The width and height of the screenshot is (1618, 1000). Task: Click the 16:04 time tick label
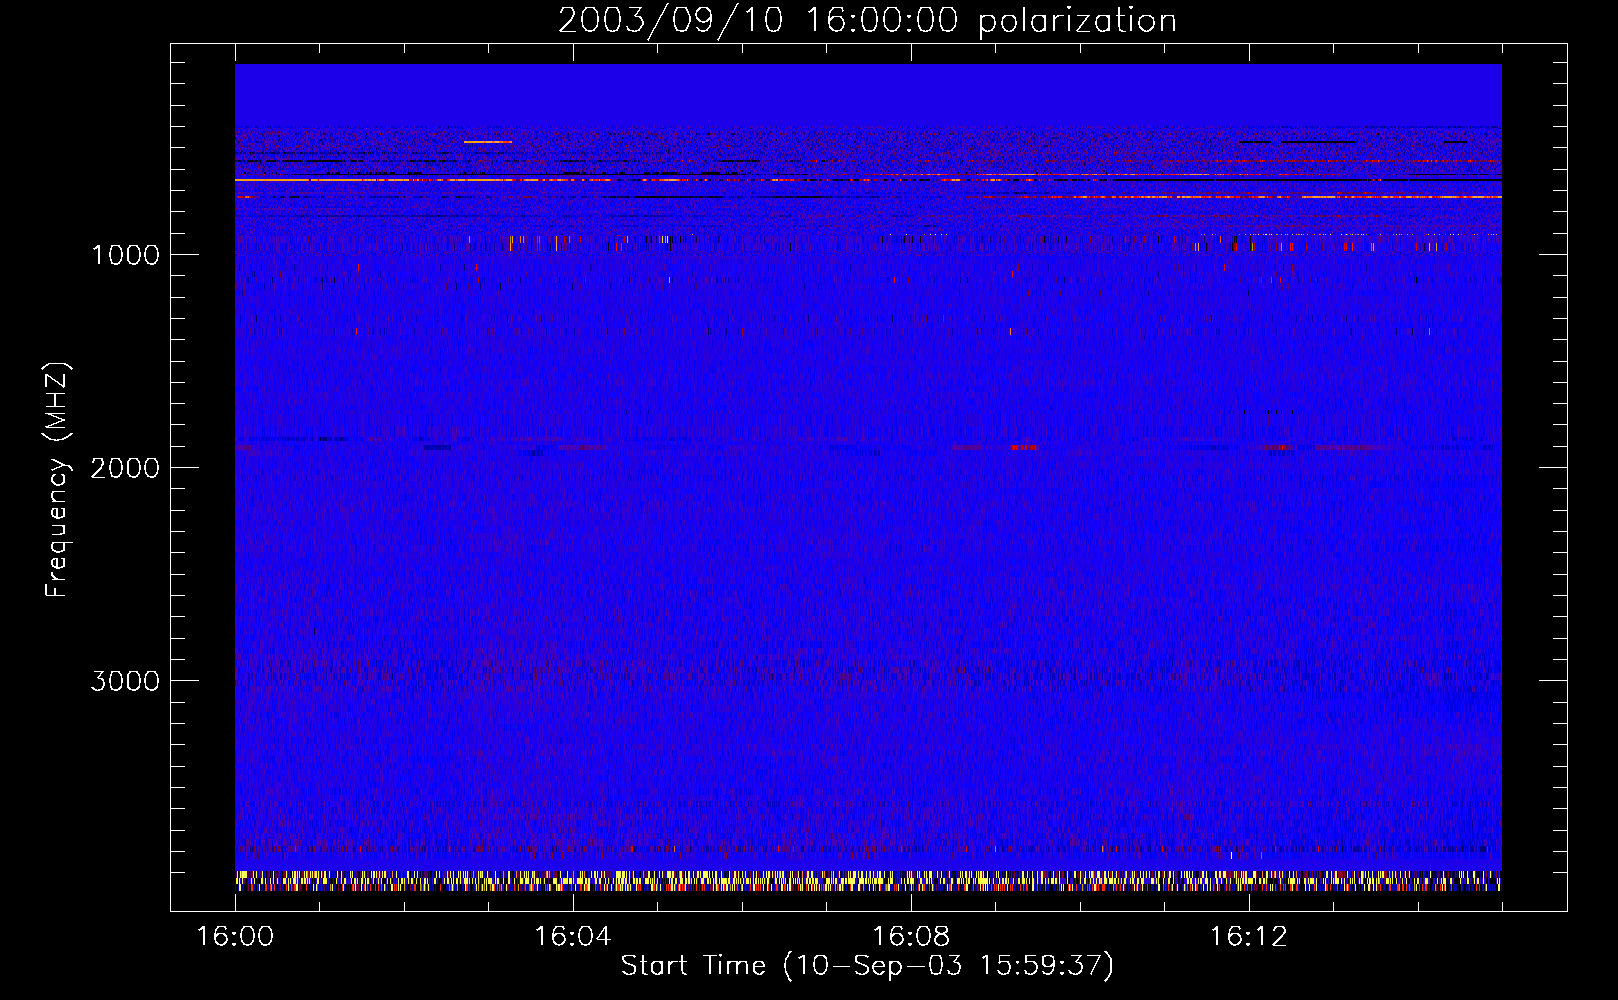[x=573, y=937]
